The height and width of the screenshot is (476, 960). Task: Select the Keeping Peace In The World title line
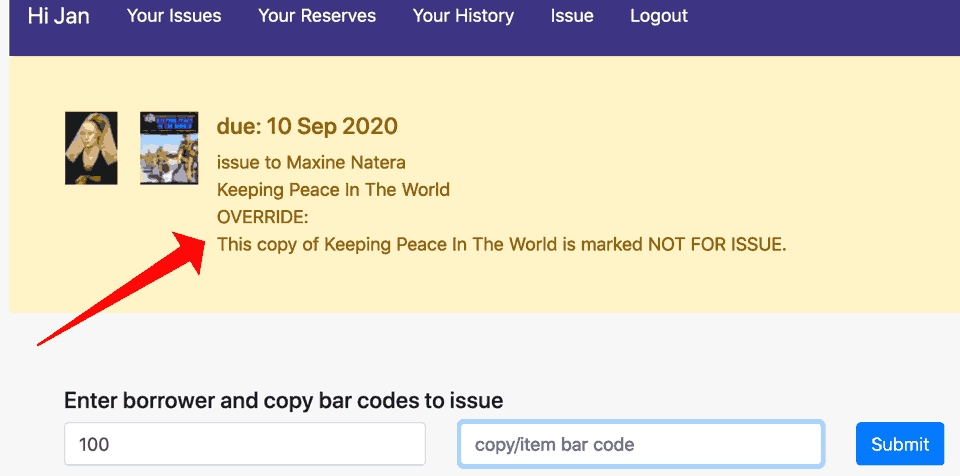333,189
